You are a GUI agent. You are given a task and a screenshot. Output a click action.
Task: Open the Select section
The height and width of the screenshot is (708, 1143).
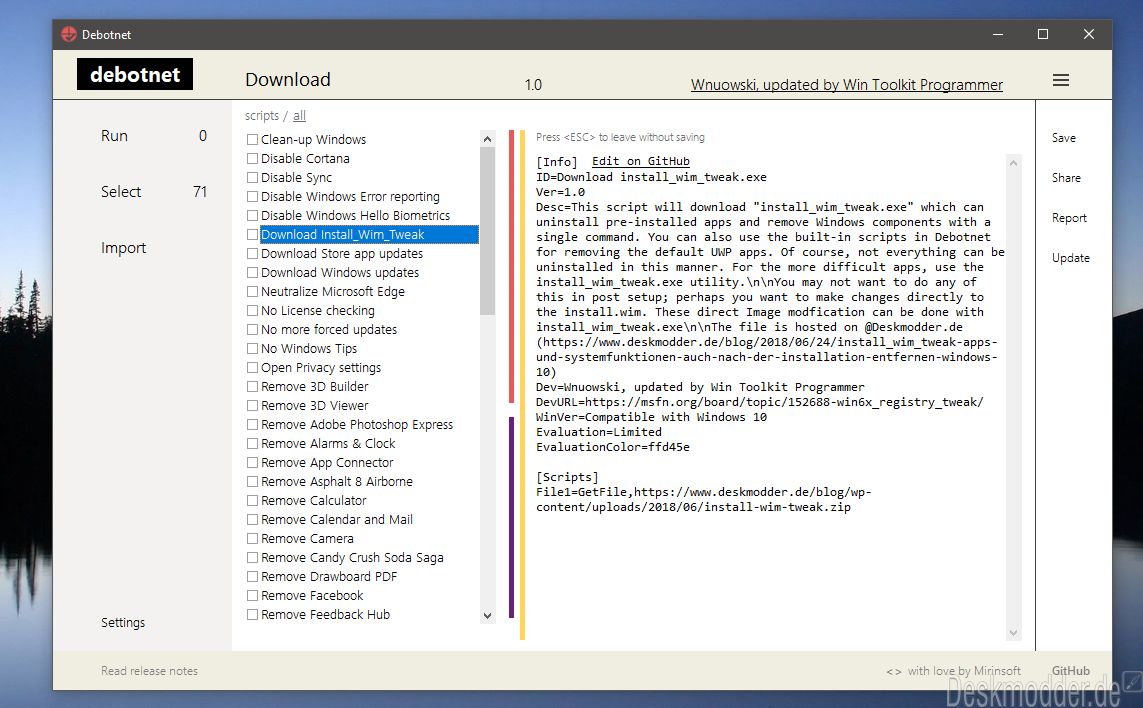coord(121,192)
